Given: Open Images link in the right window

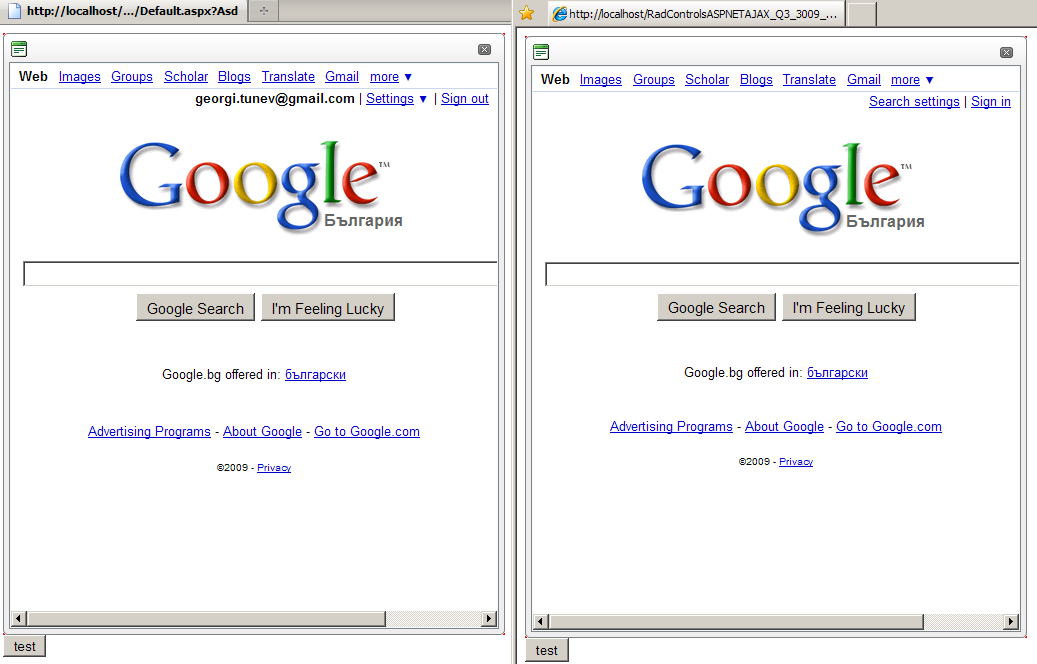Looking at the screenshot, I should click(601, 79).
